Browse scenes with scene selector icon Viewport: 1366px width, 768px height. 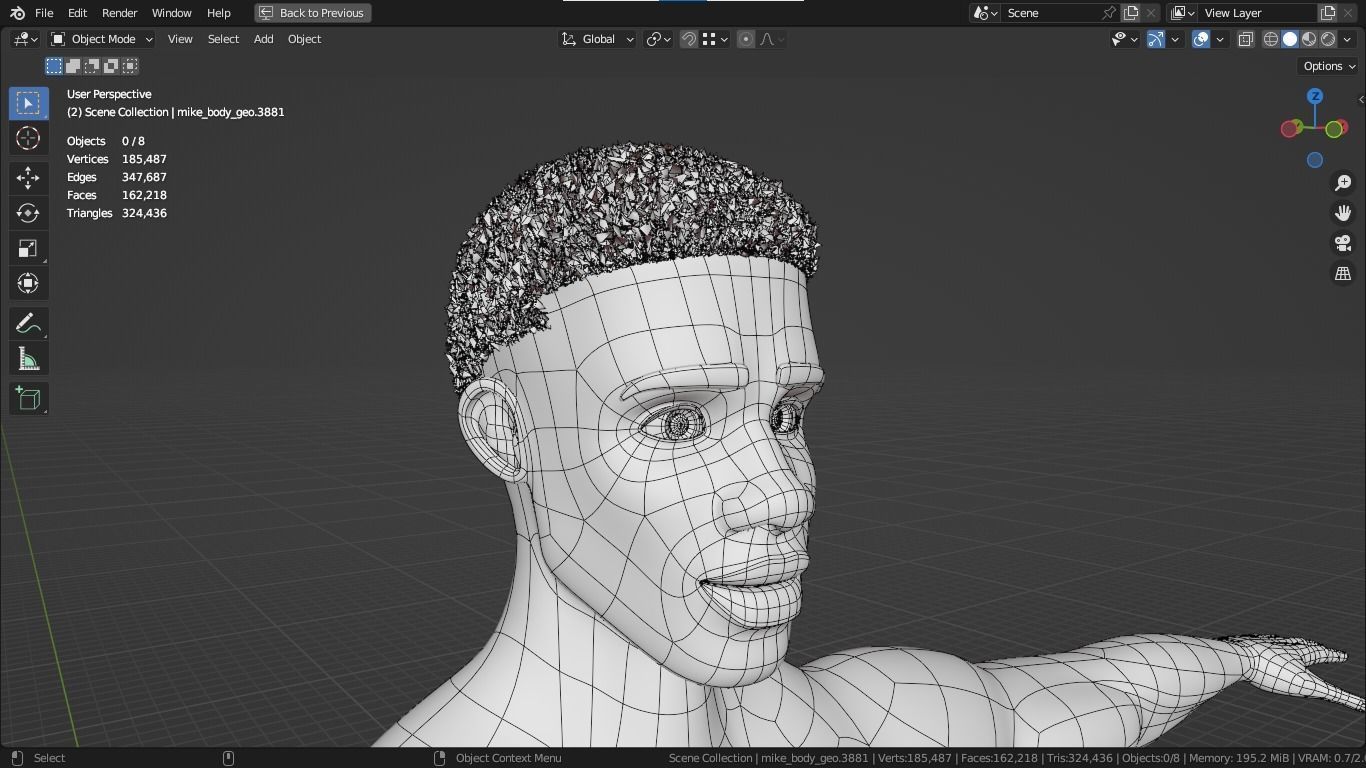pyautogui.click(x=986, y=13)
